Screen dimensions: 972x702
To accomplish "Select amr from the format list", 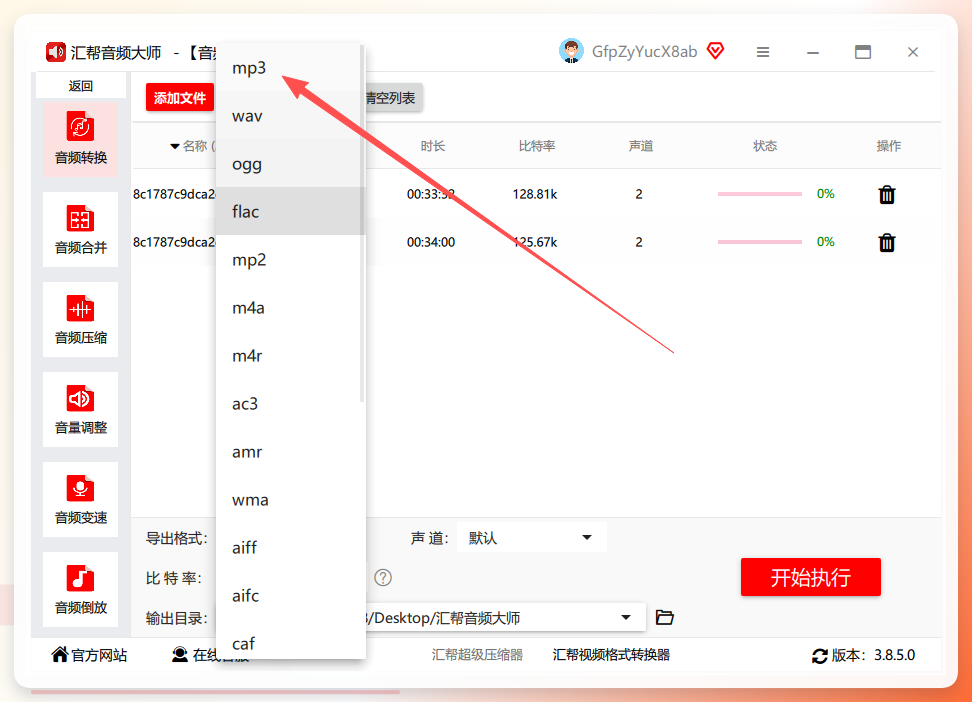I will coord(288,451).
